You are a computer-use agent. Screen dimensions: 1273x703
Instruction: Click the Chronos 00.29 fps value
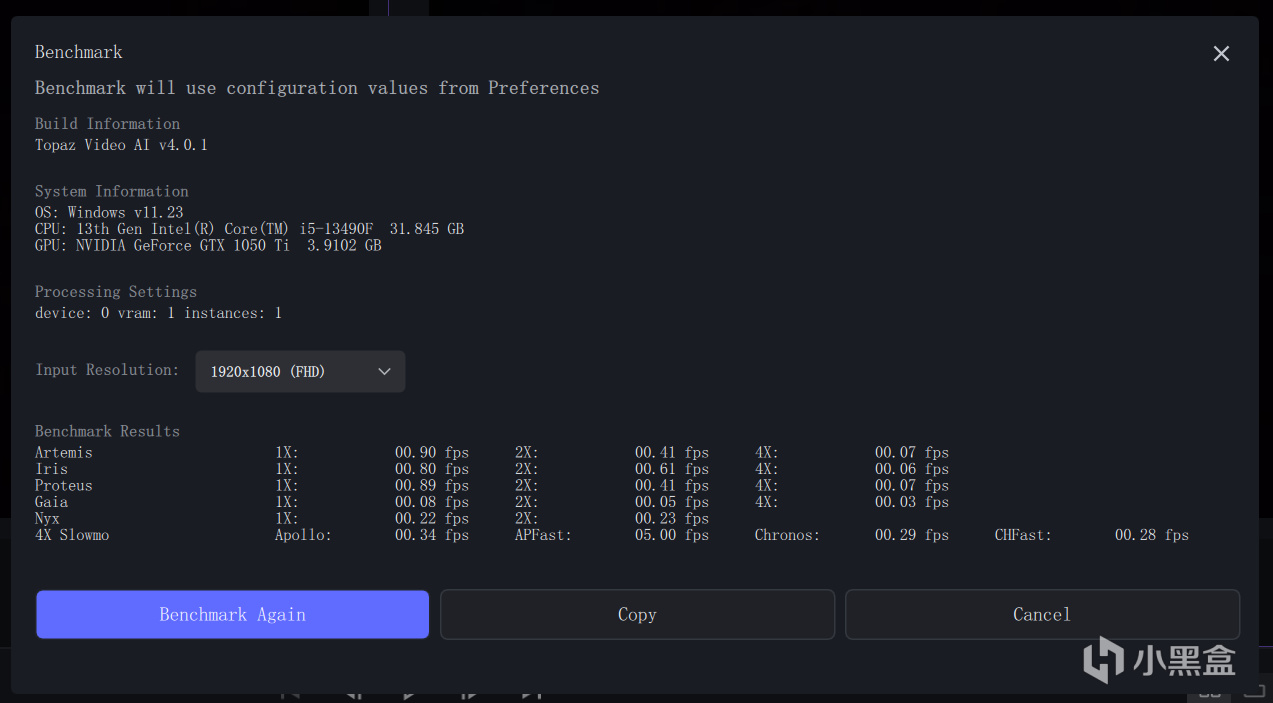coord(912,535)
